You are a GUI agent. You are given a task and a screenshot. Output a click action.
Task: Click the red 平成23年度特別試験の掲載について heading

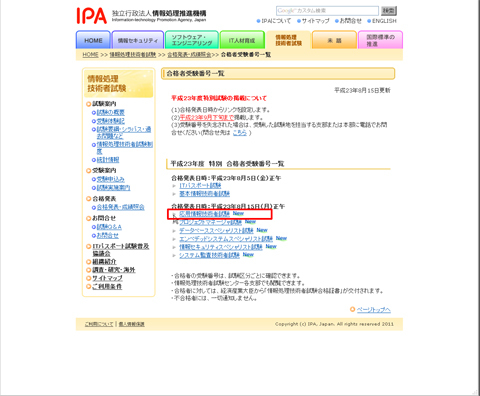pyautogui.click(x=219, y=98)
